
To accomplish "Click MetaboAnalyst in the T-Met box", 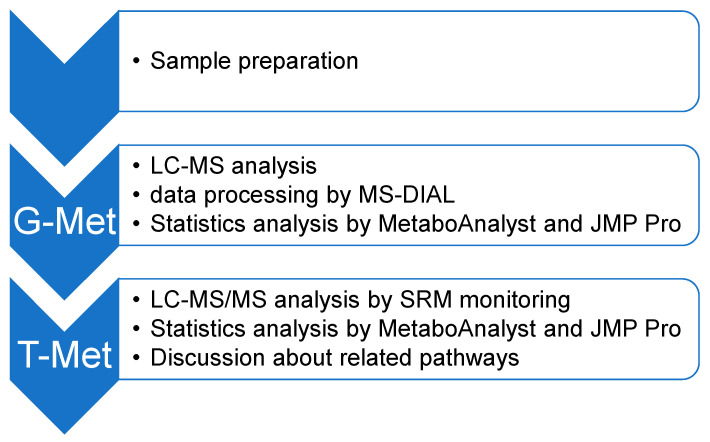I will (x=457, y=329).
